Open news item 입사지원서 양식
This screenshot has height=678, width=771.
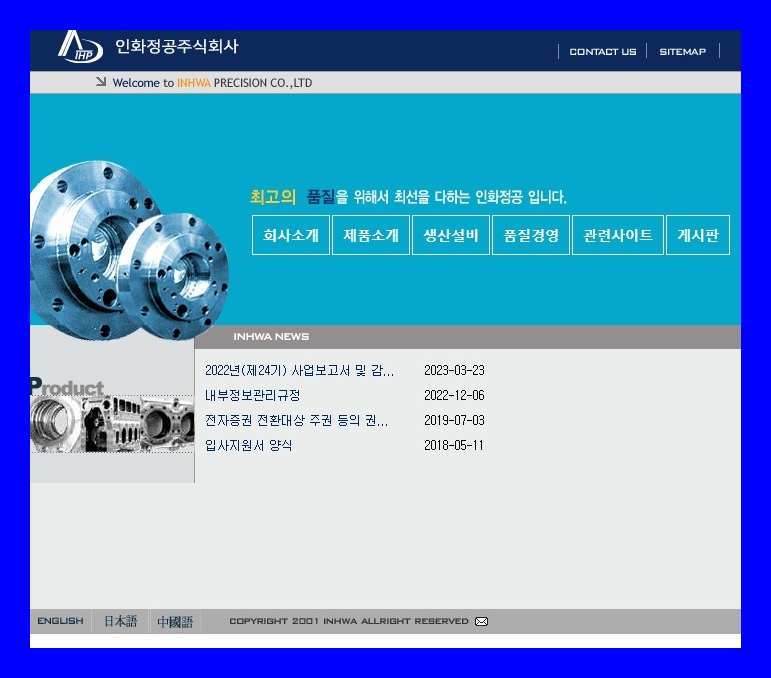(248, 445)
